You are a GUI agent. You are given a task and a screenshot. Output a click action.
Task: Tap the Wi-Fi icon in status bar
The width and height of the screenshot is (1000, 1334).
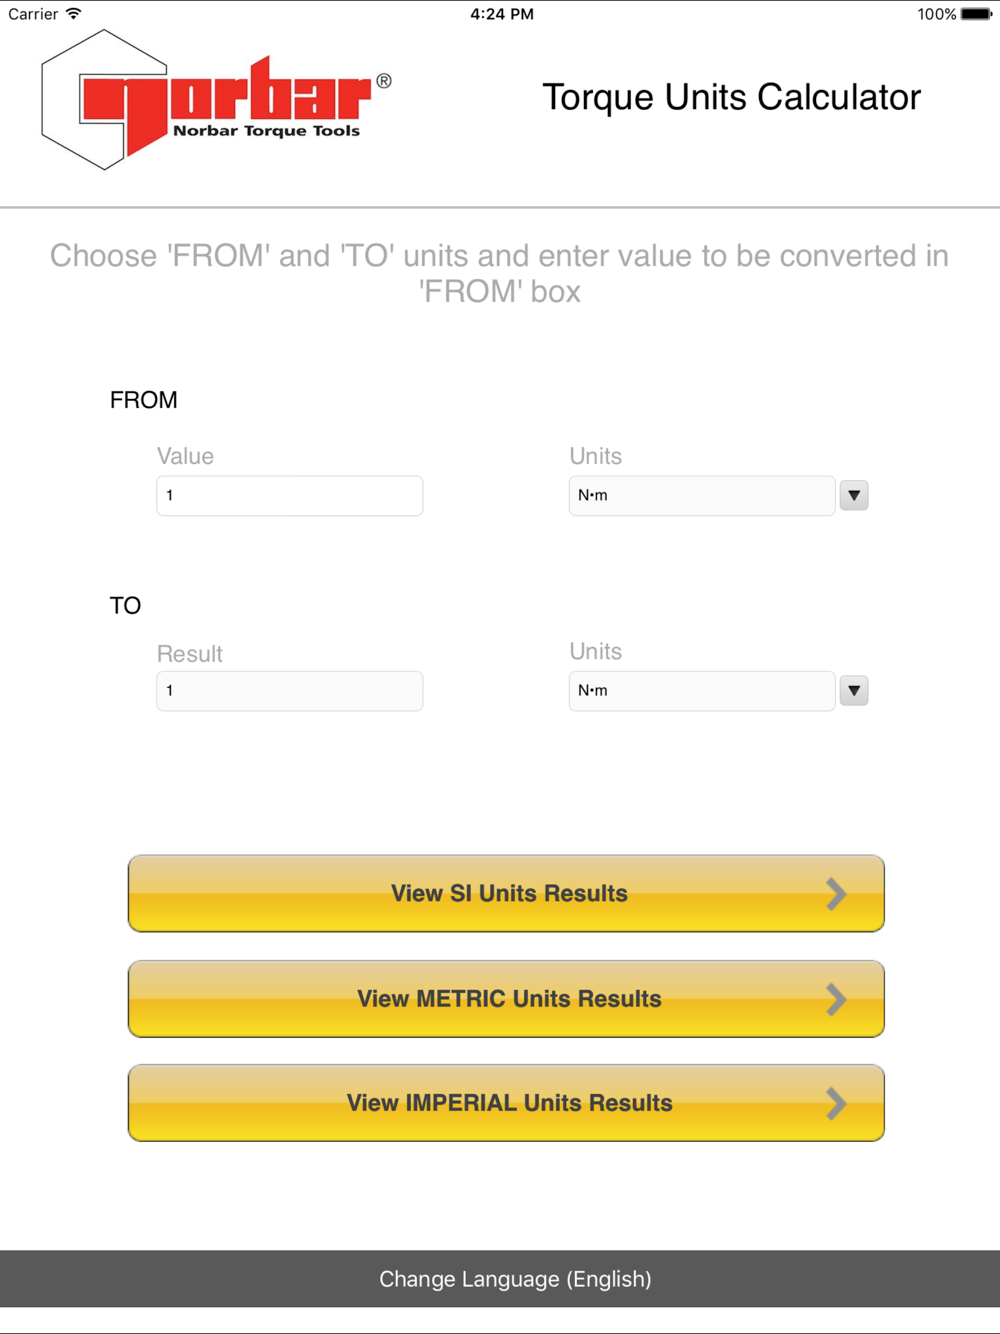pyautogui.click(x=74, y=14)
